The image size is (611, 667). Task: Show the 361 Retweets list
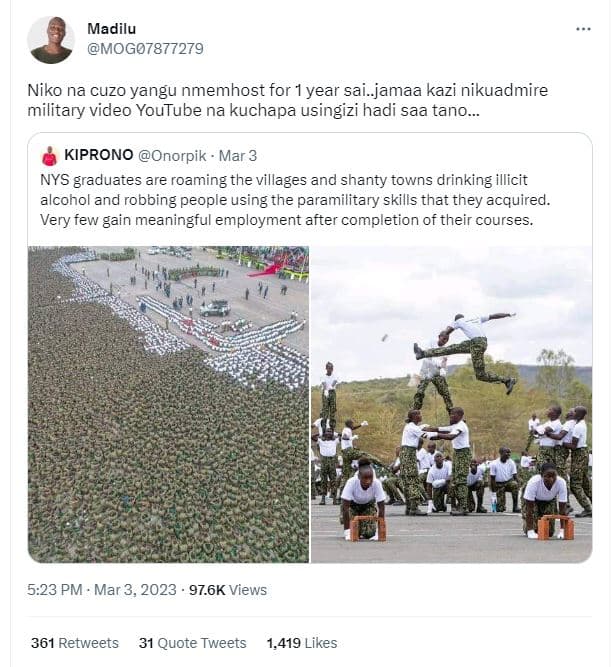[74, 643]
